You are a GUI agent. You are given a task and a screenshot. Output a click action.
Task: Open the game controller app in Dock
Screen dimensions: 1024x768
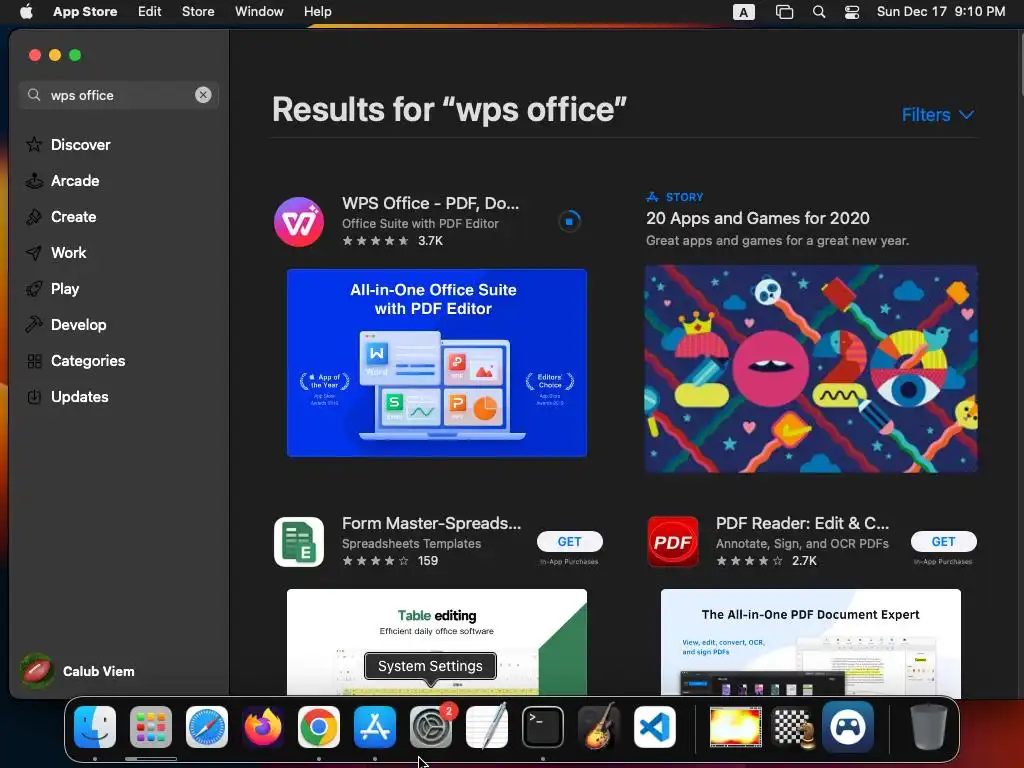coord(848,727)
